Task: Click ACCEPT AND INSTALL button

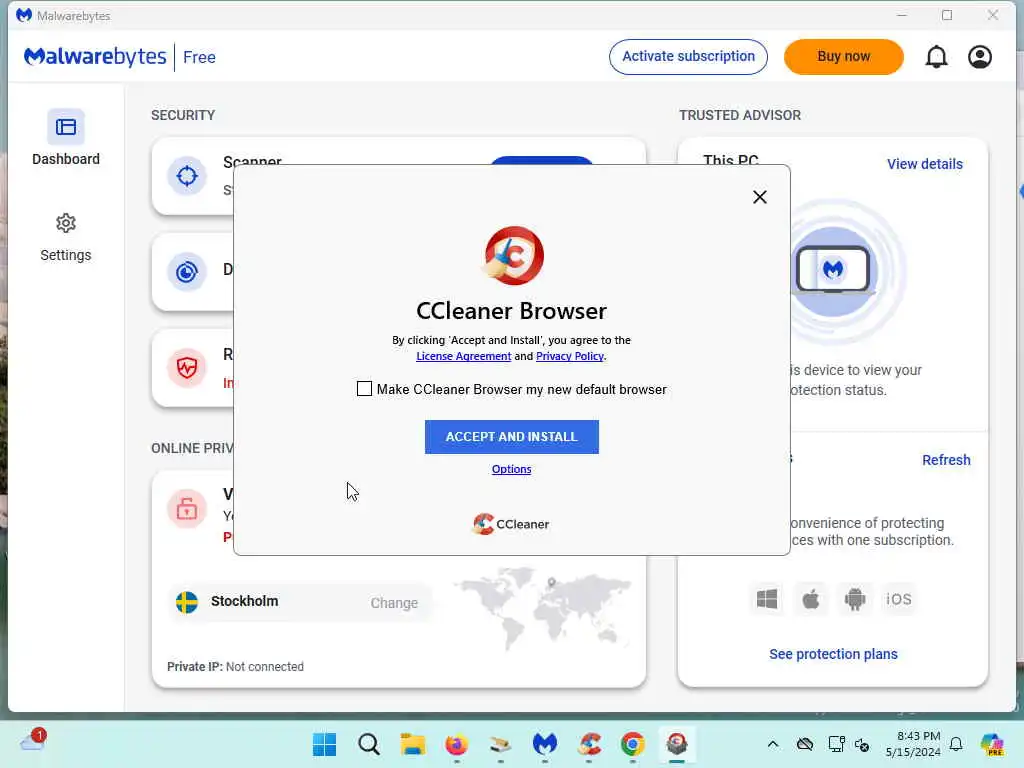Action: 511,437
